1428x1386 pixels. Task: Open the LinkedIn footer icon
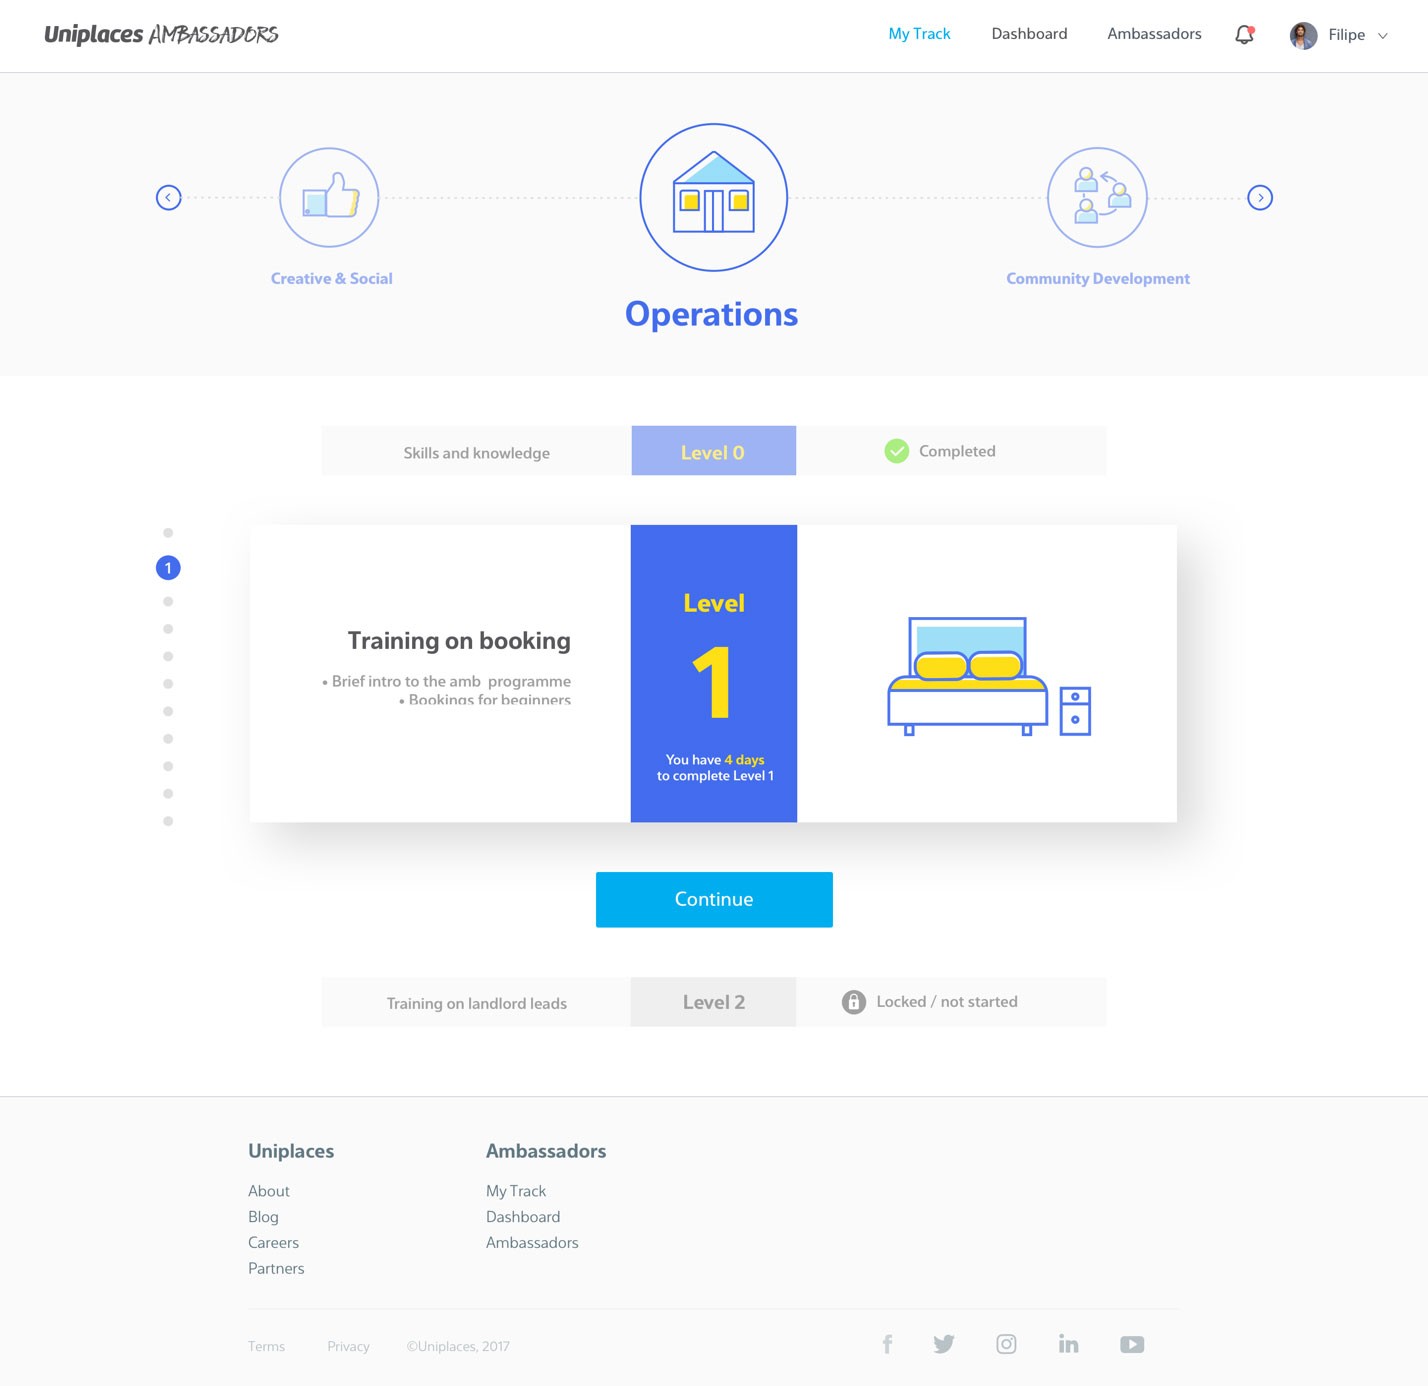(1069, 1344)
